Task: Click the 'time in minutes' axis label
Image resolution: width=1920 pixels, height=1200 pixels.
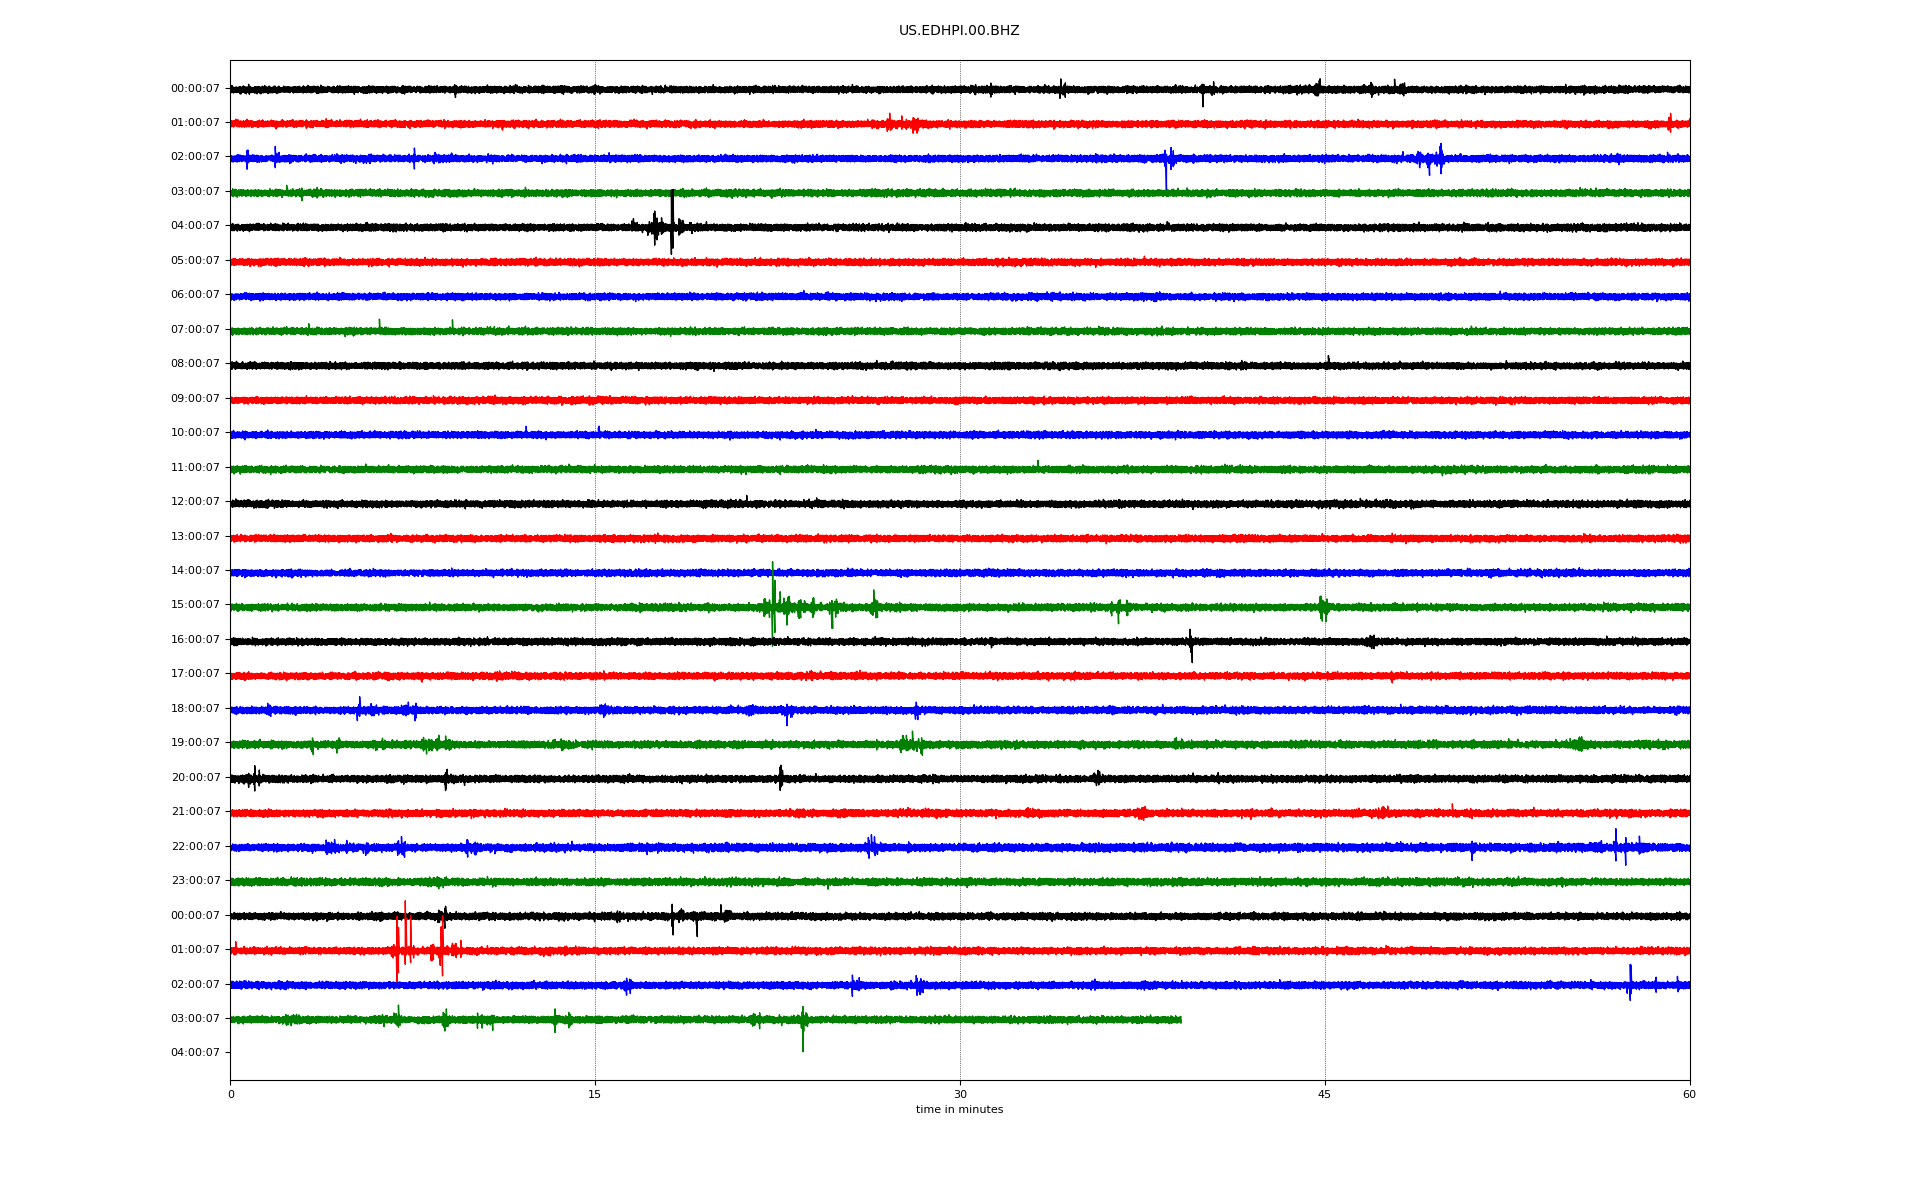Action: (x=959, y=1110)
